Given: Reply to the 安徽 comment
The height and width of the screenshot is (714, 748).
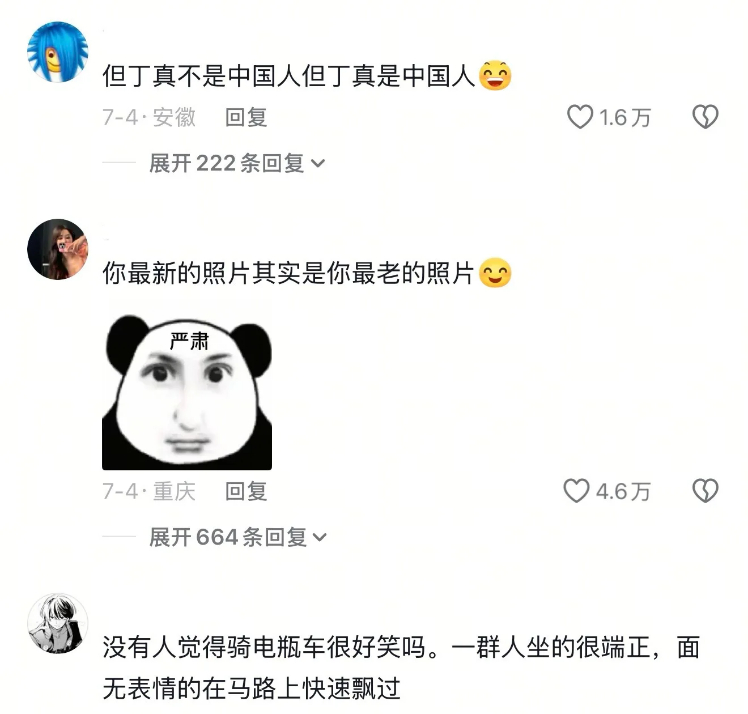Looking at the screenshot, I should tap(246, 117).
